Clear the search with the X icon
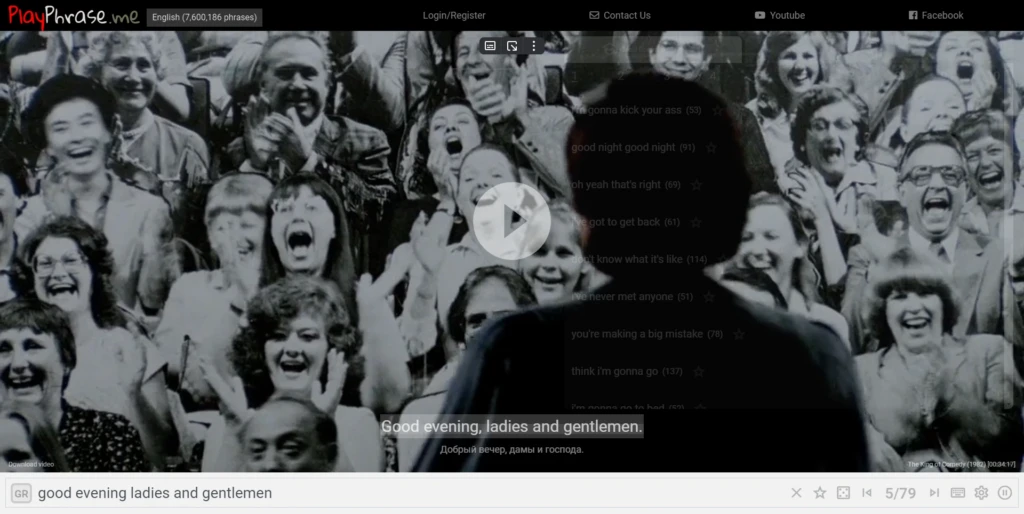 tap(796, 493)
